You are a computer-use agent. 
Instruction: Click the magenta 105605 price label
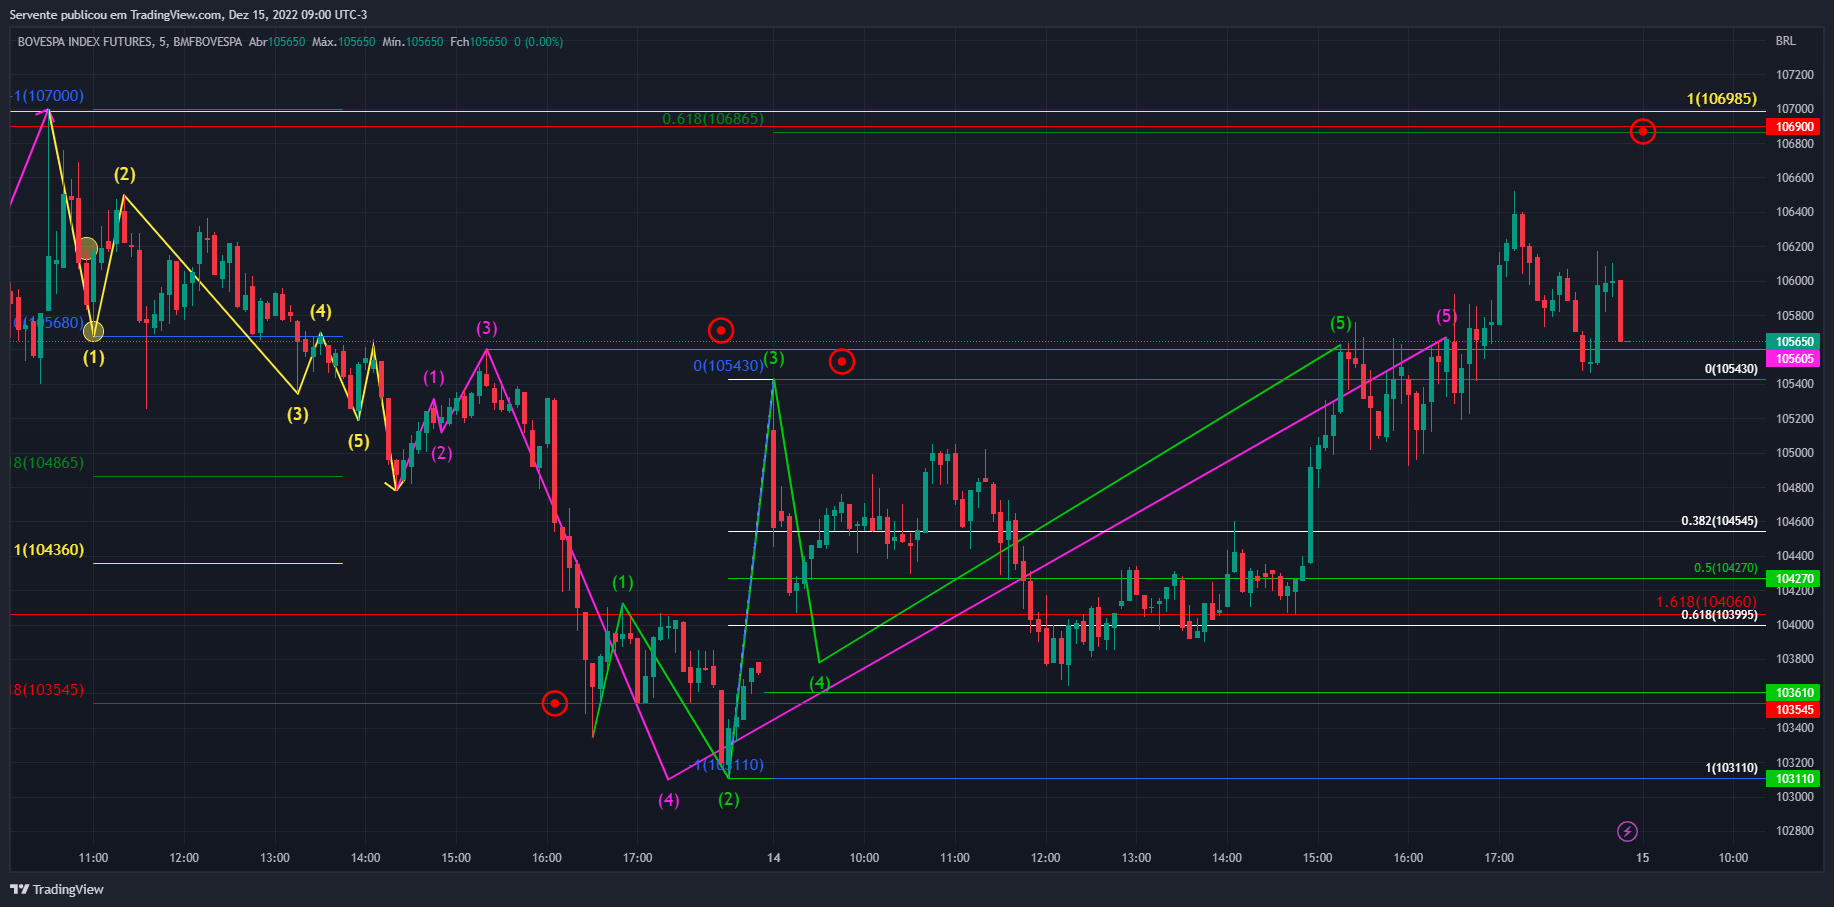point(1795,358)
